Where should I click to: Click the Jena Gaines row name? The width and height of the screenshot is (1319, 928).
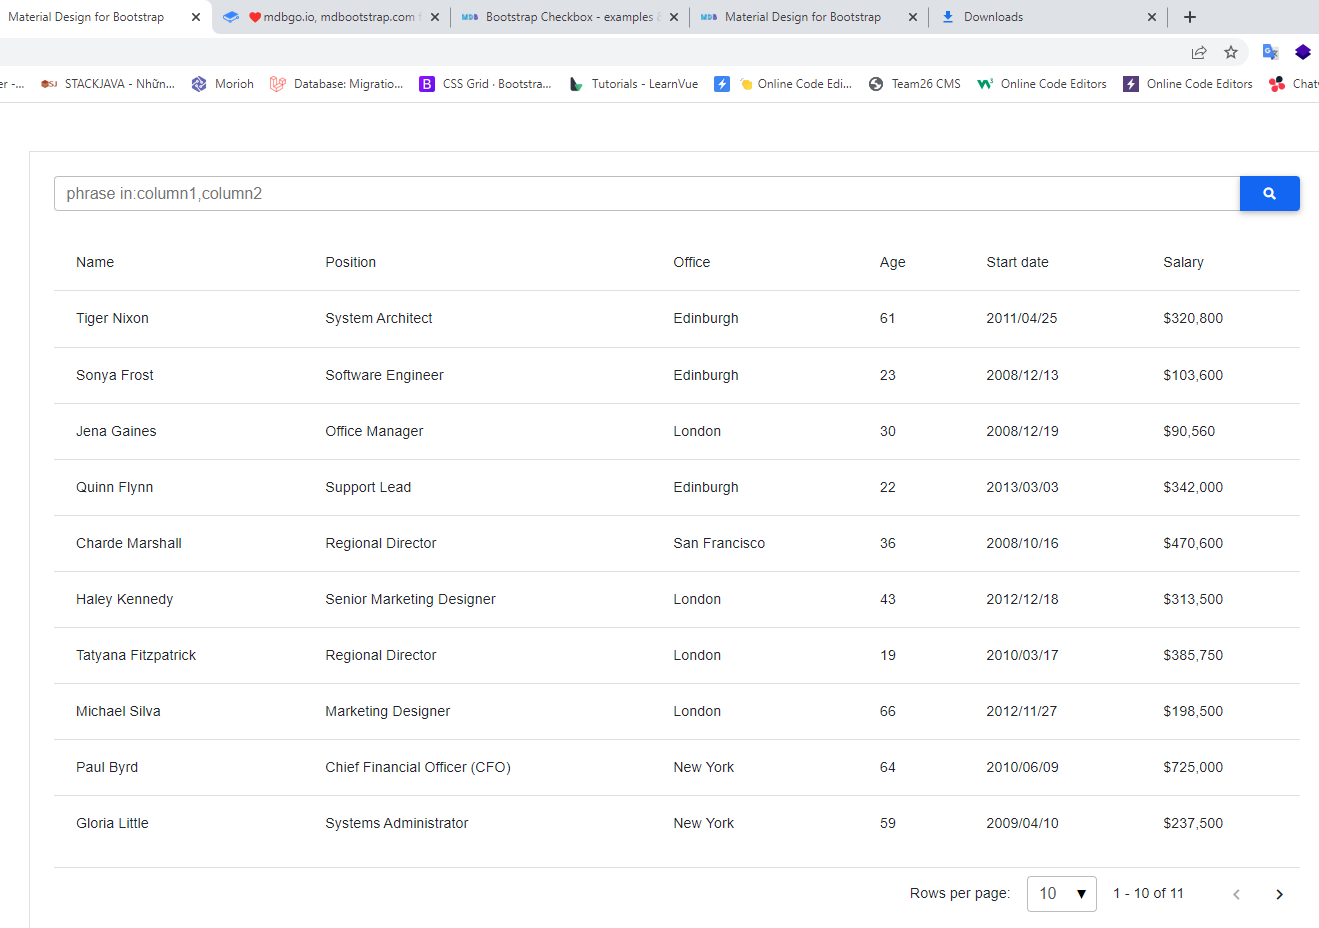pos(116,431)
